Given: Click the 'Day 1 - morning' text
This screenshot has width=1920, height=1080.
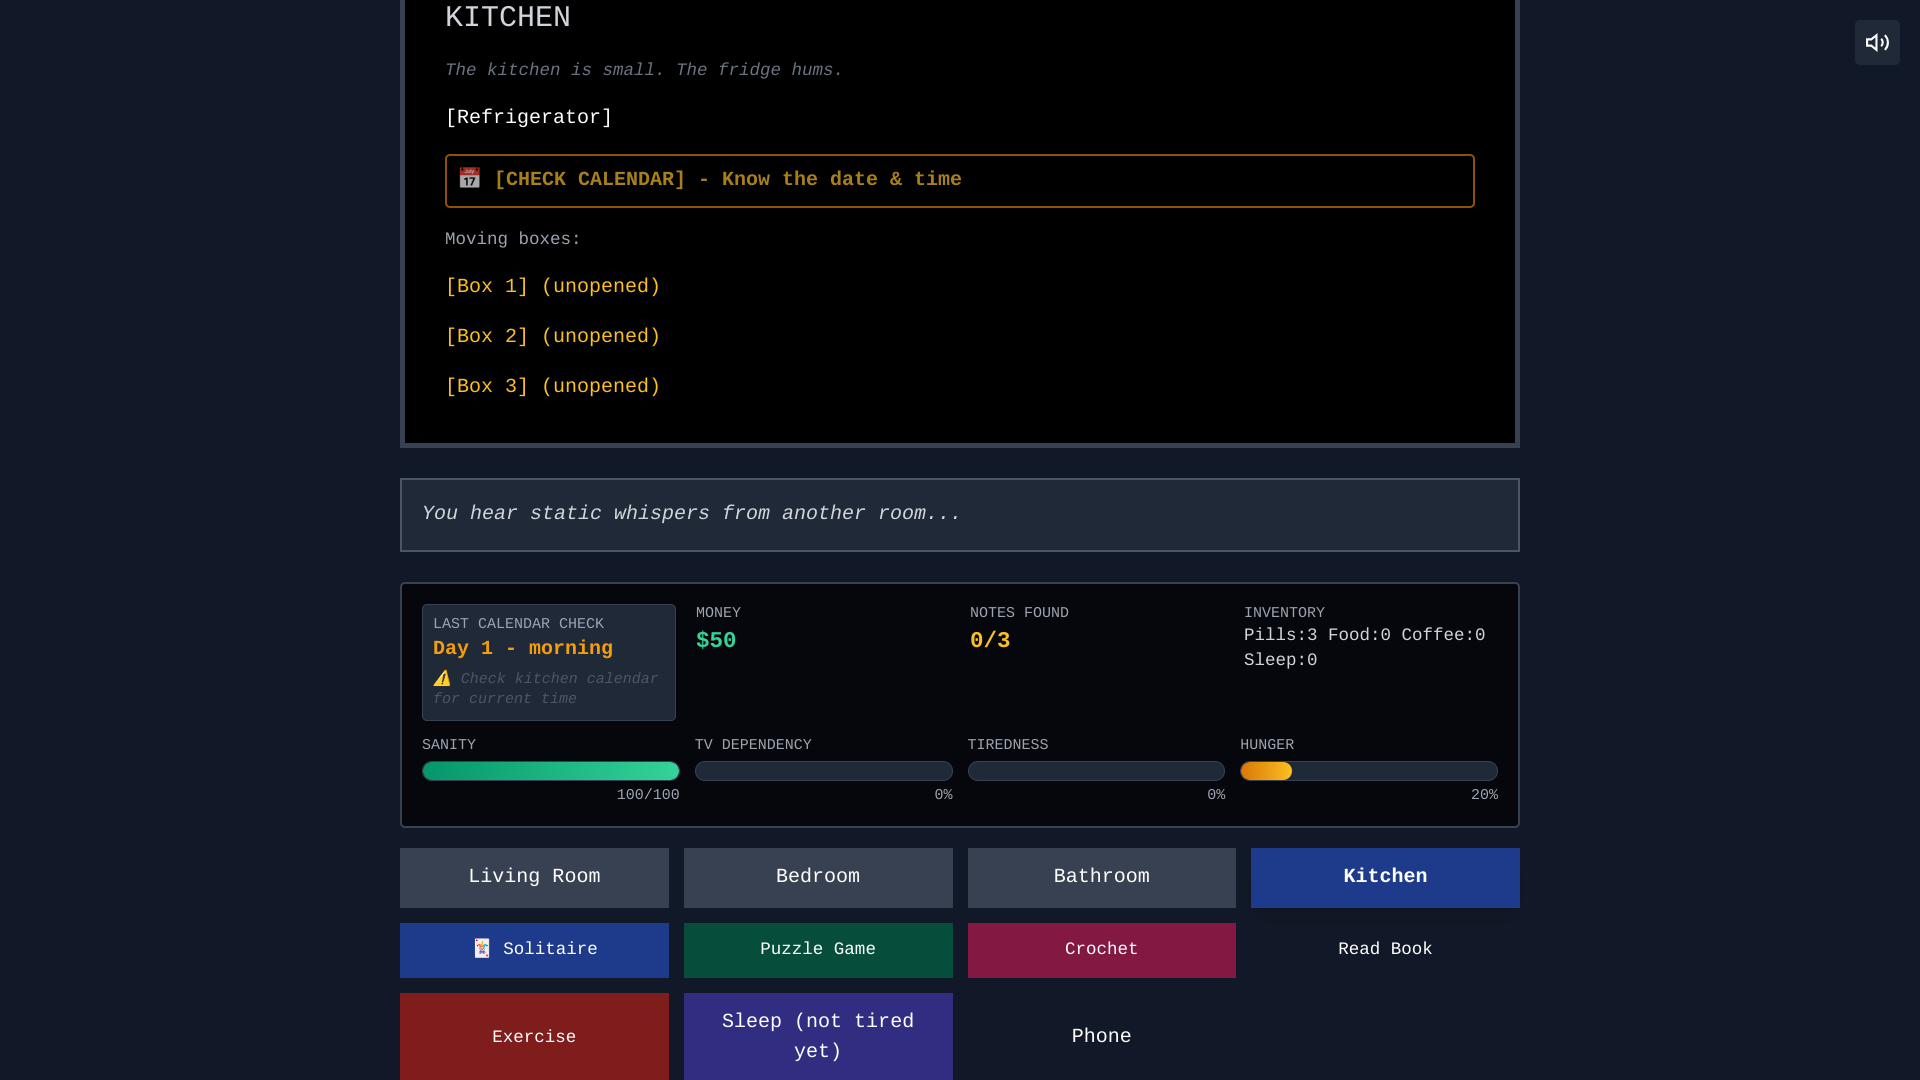Looking at the screenshot, I should [523, 649].
